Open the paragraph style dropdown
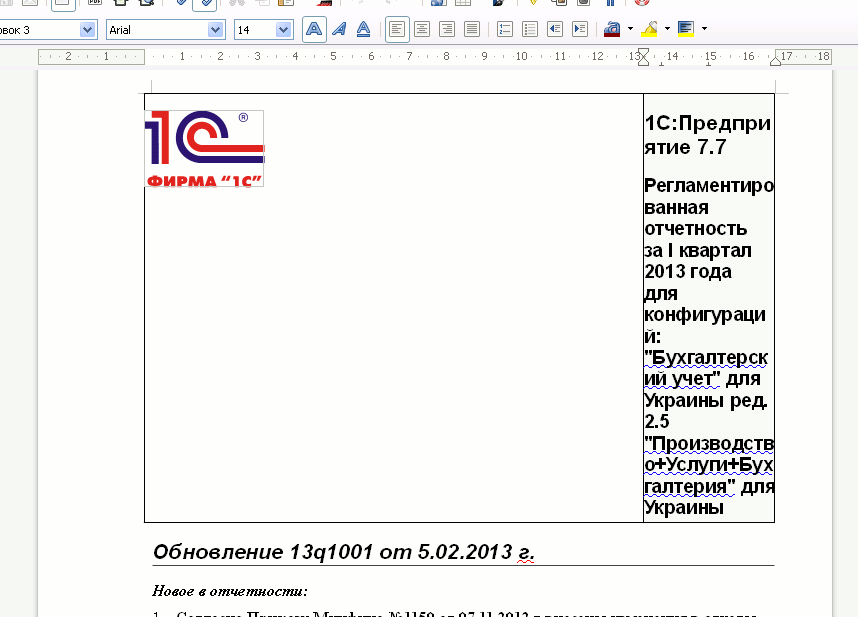858x617 pixels. pos(87,30)
